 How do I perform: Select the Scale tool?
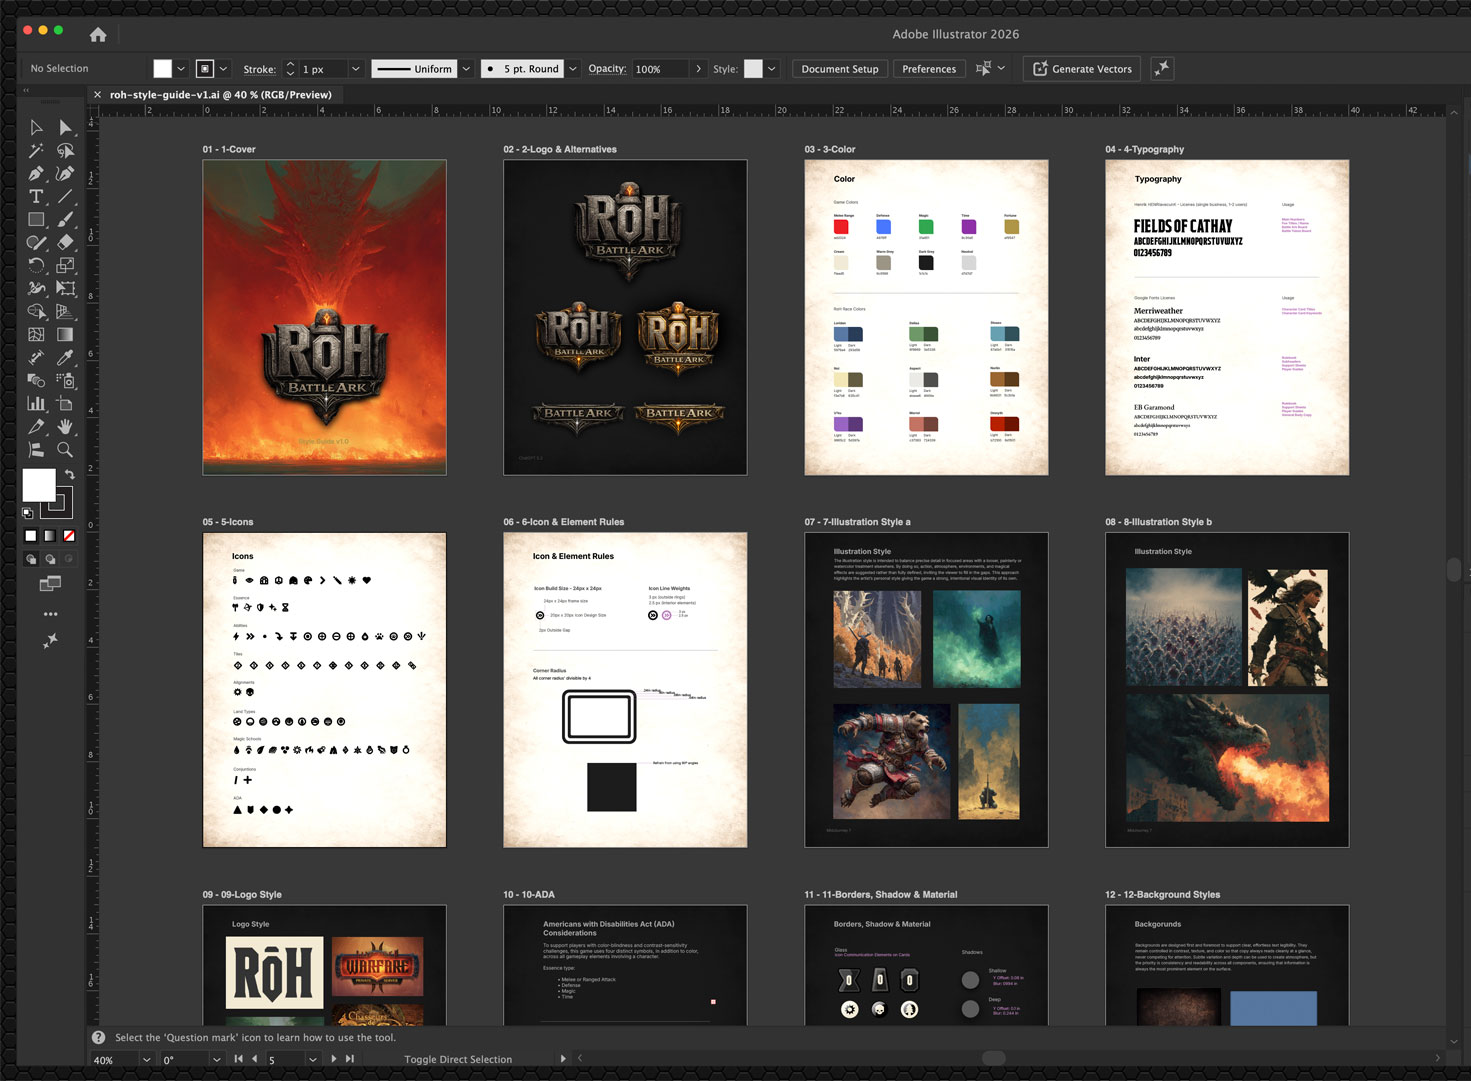coord(65,265)
